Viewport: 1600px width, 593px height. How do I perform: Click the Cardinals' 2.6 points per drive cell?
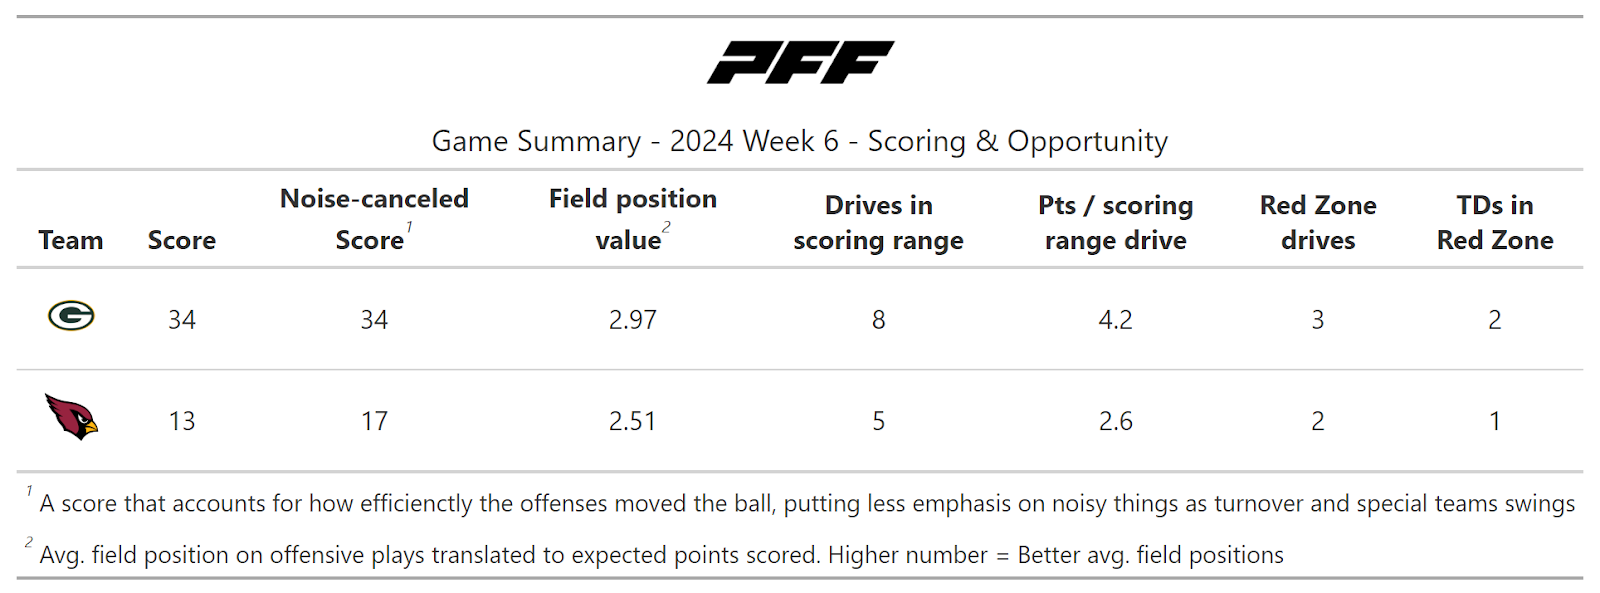1115,421
